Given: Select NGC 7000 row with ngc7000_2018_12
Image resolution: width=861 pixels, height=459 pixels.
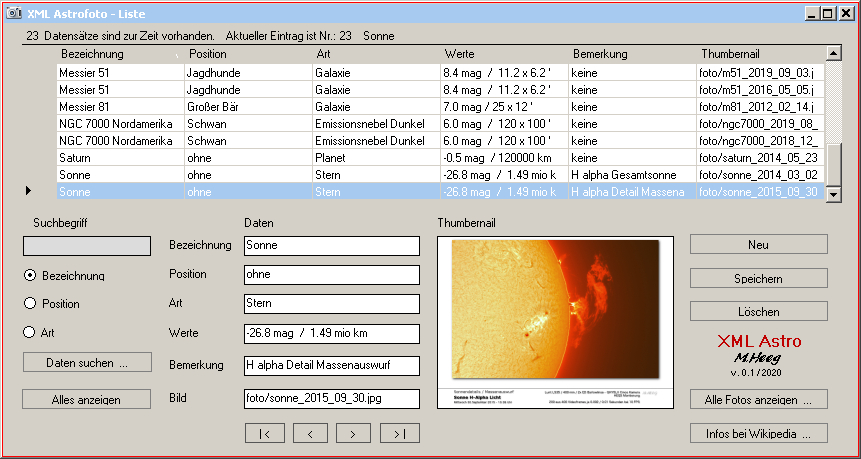Looking at the screenshot, I should 440,141.
